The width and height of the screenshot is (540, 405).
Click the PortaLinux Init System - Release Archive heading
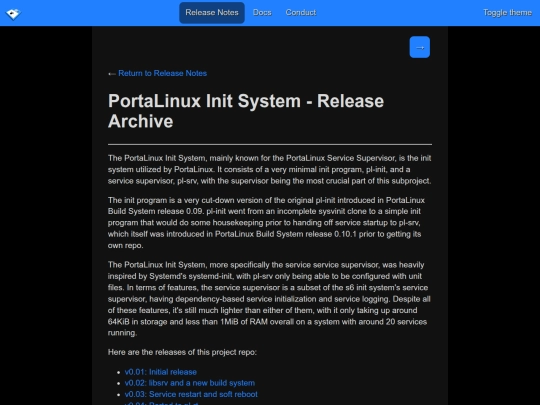pos(246,111)
